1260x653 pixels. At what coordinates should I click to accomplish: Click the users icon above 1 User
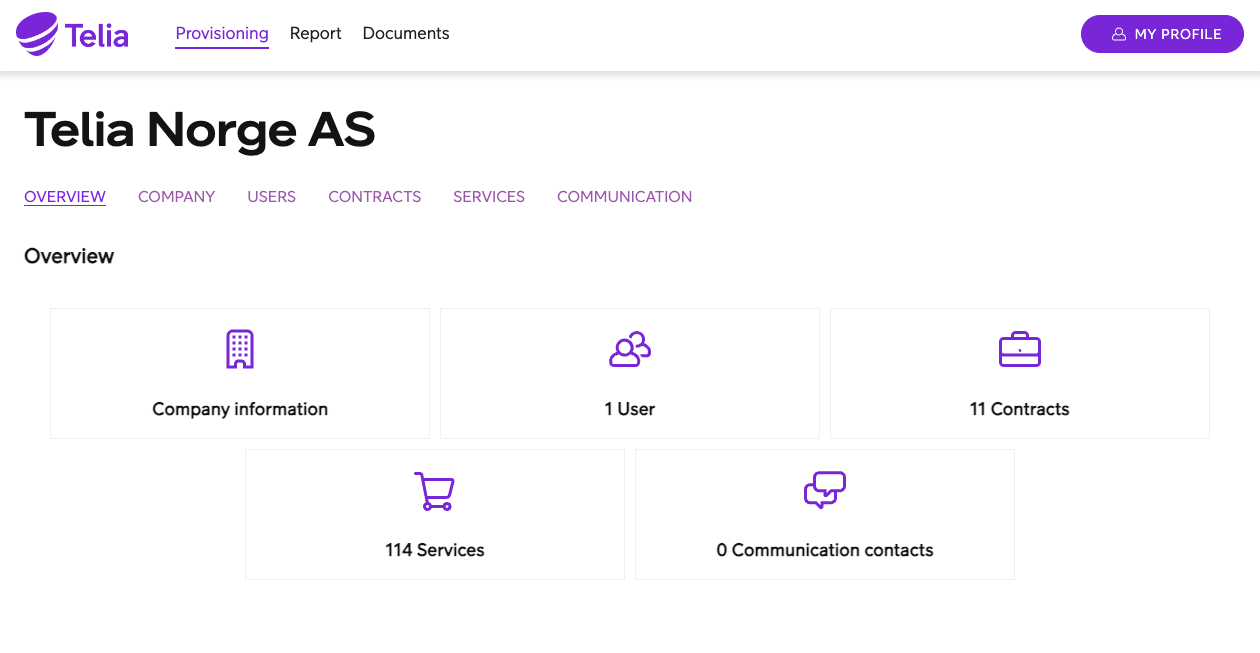click(629, 349)
